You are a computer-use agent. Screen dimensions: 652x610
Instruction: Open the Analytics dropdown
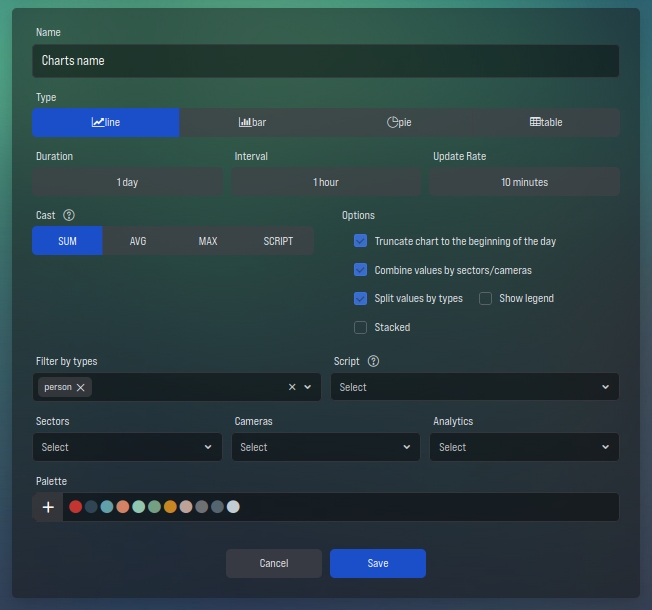point(524,447)
